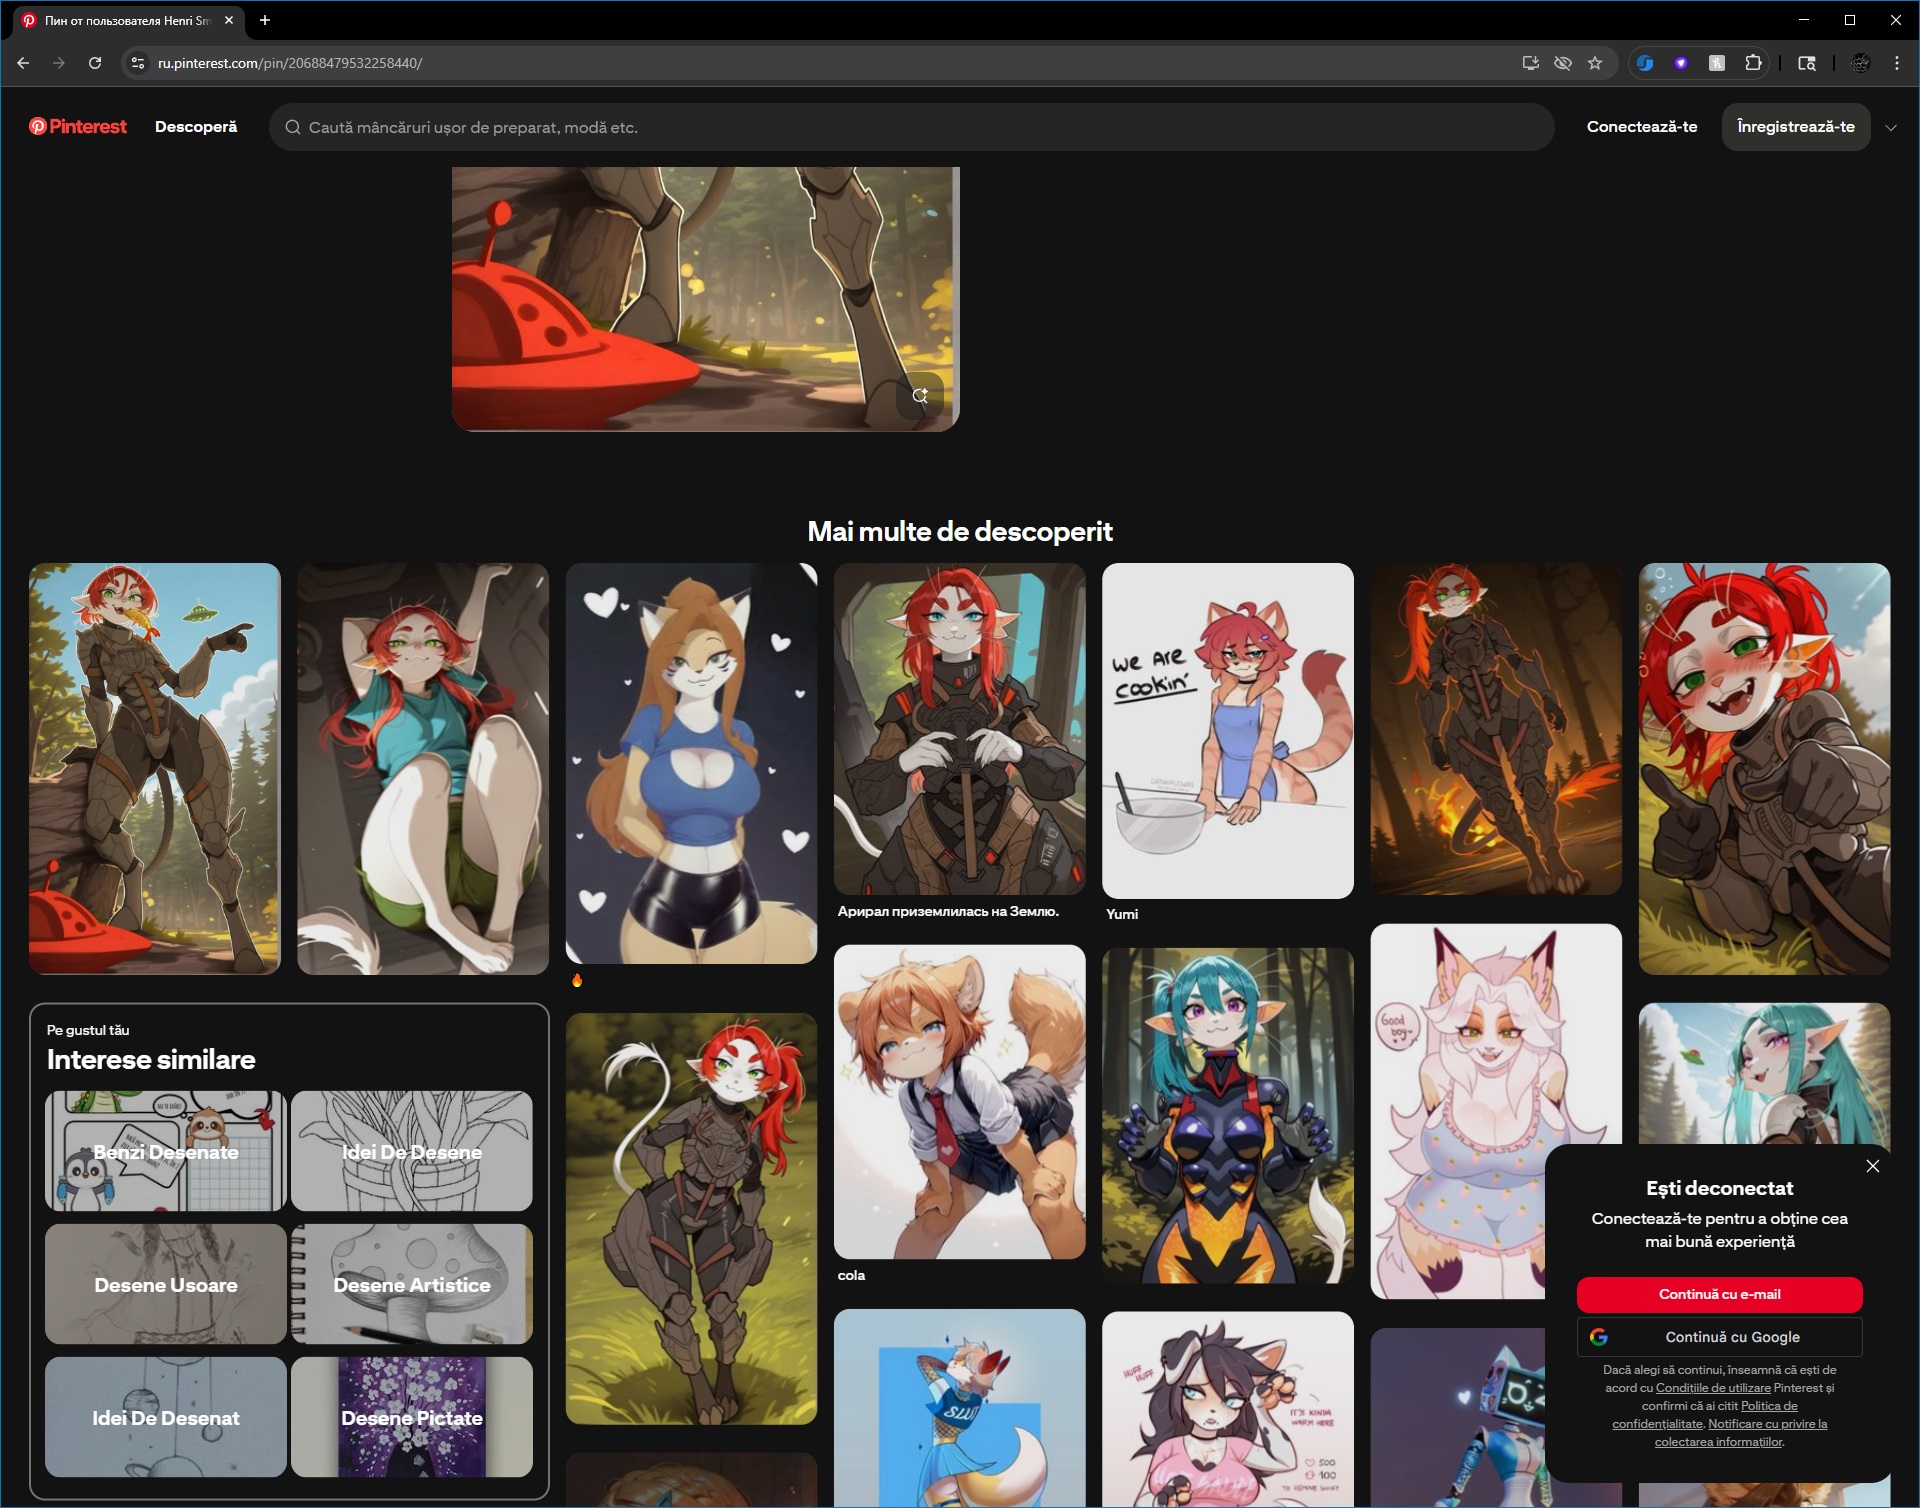Image resolution: width=1920 pixels, height=1508 pixels.
Task: Open a new browser tab
Action: click(265, 20)
